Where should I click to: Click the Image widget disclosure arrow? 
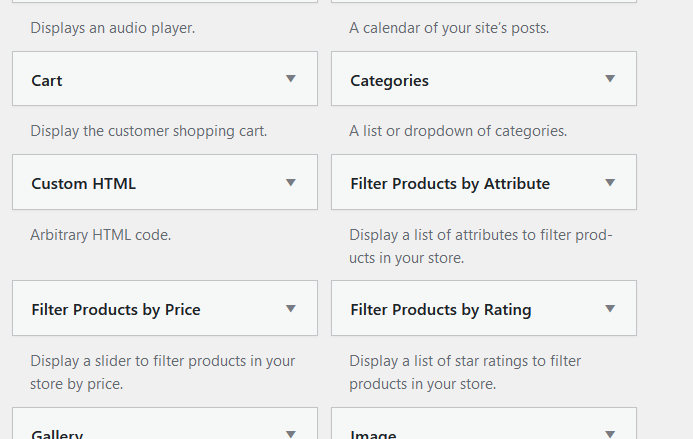click(x=610, y=434)
